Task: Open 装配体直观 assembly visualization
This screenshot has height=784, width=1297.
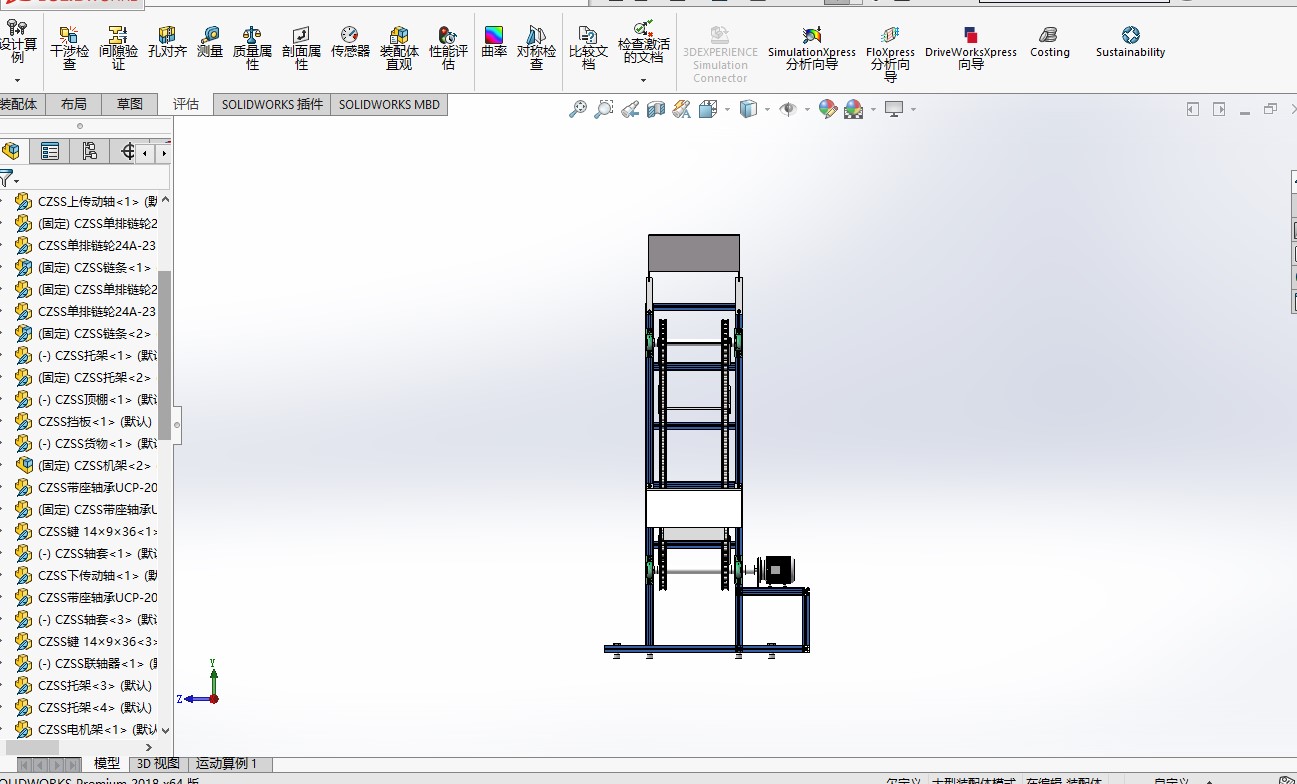Action: [x=399, y=48]
